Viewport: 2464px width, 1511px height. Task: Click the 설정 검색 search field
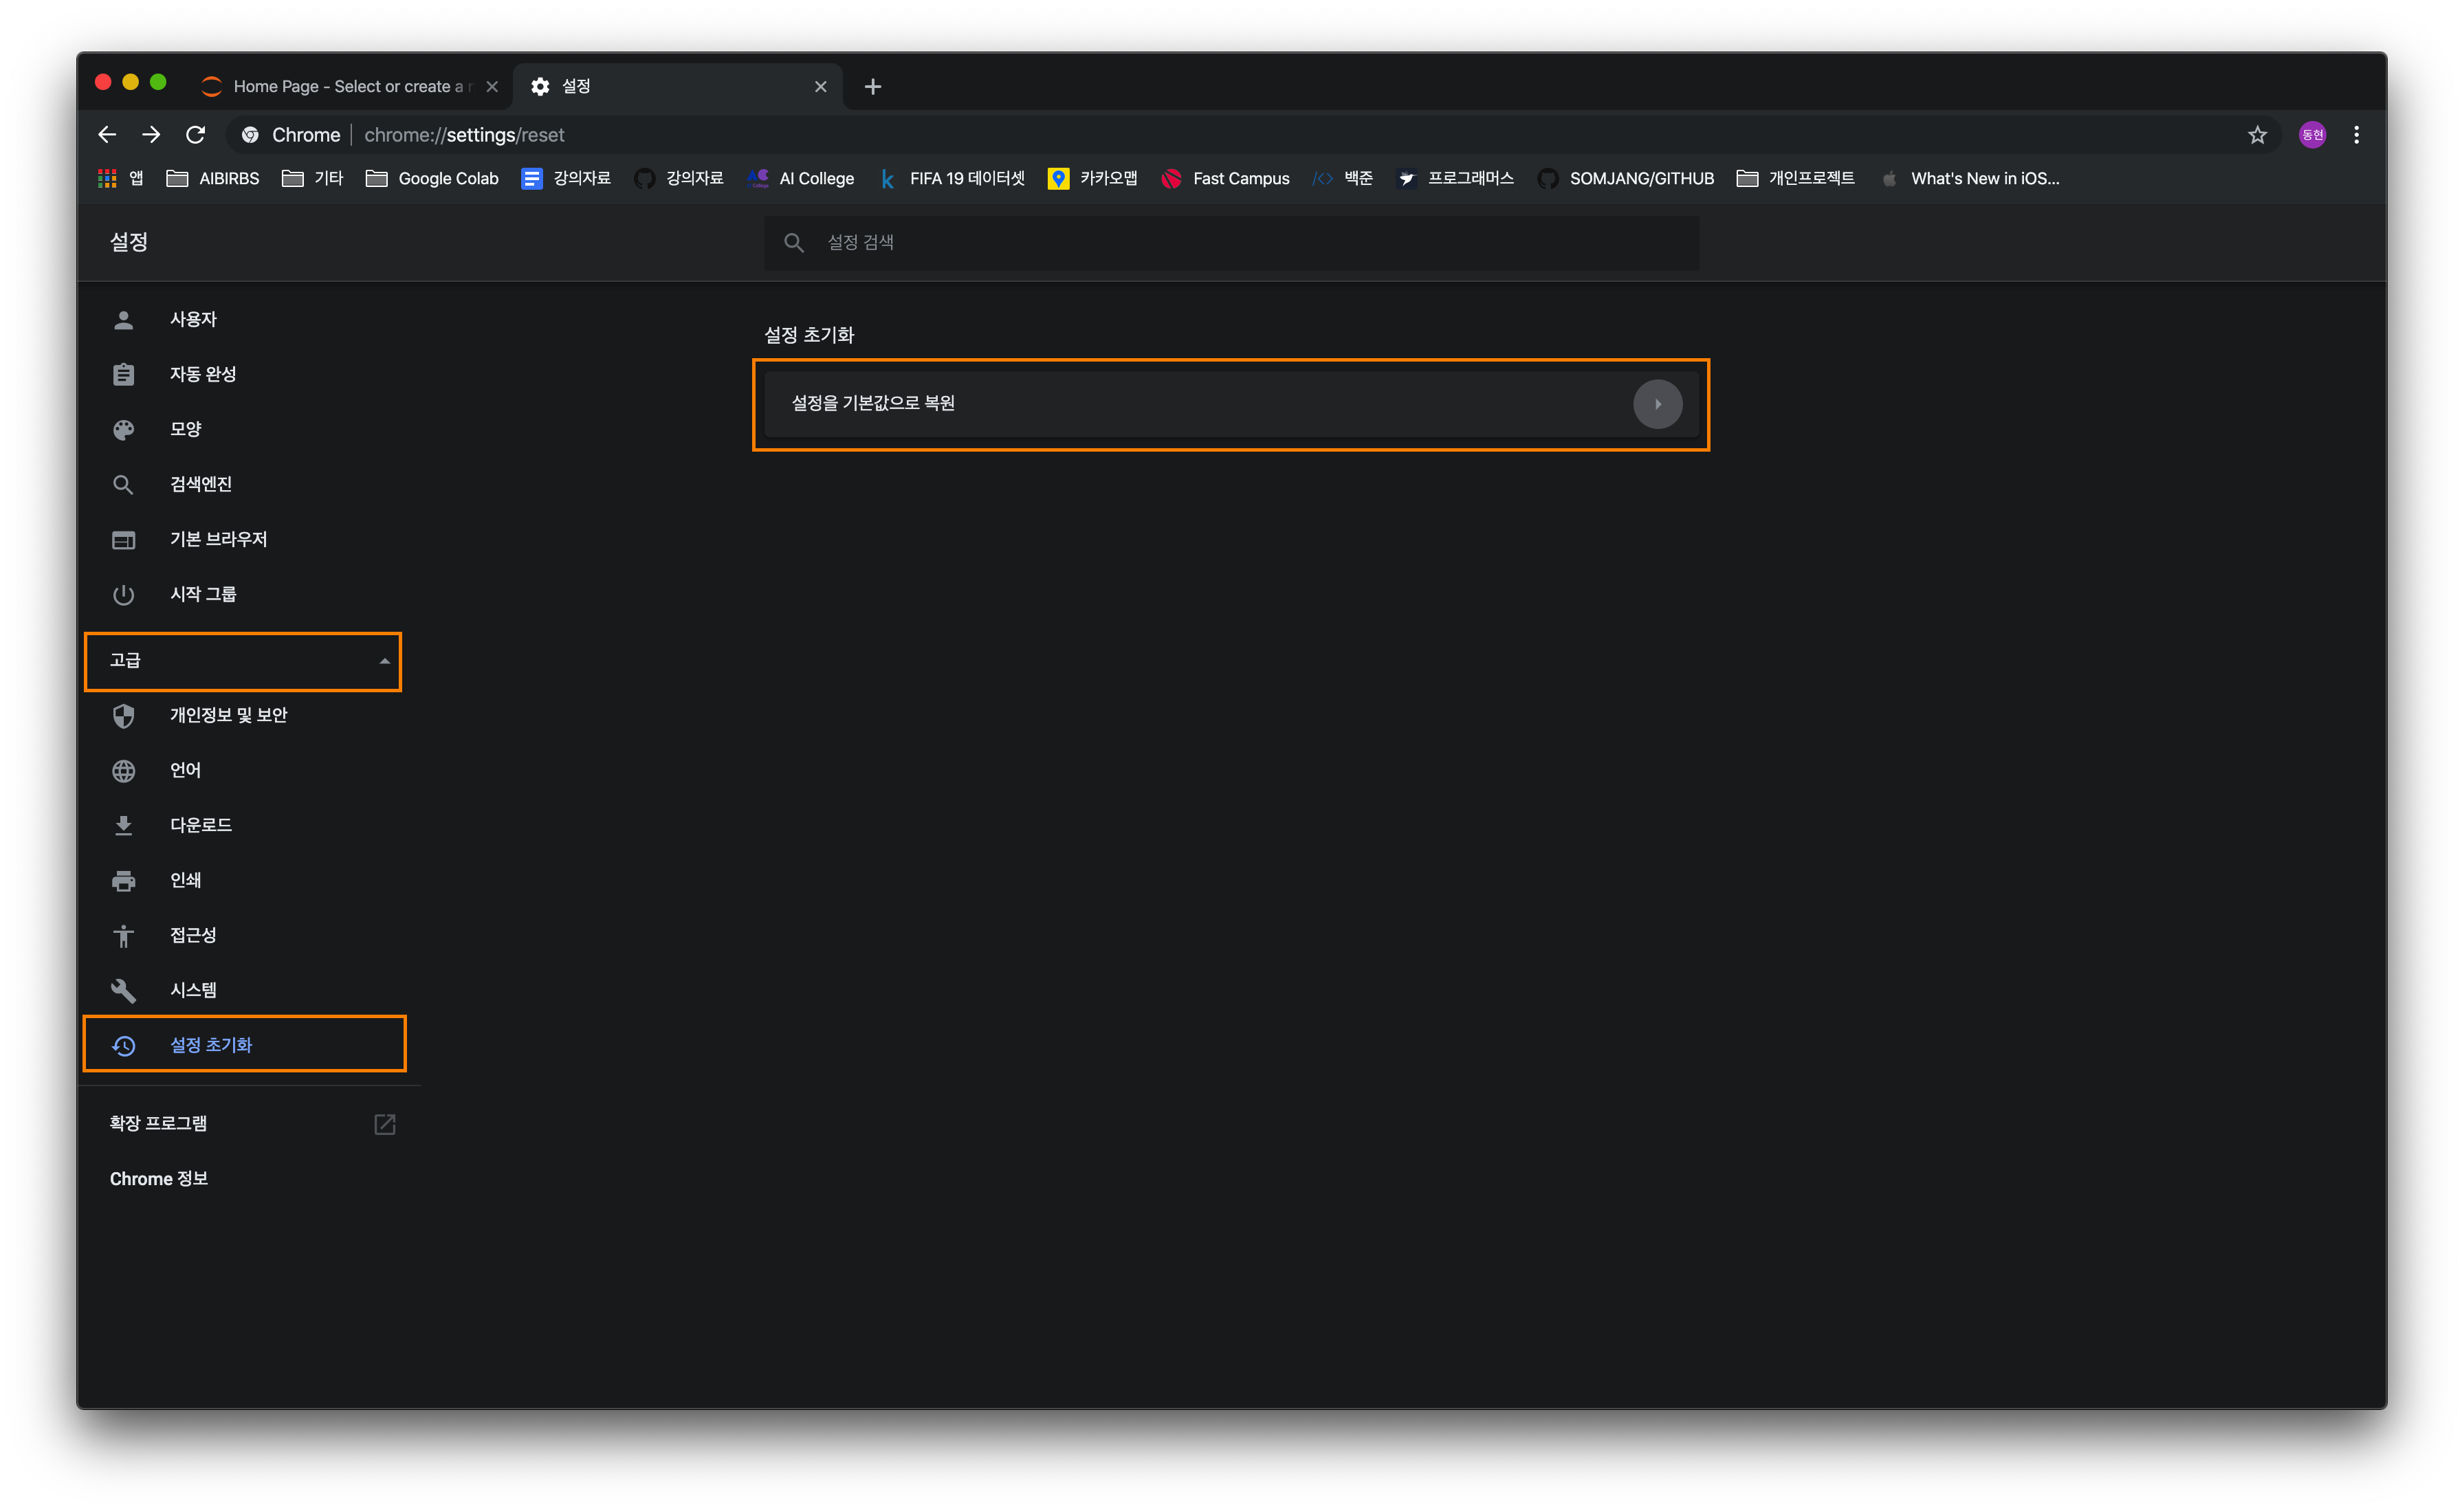[1231, 243]
